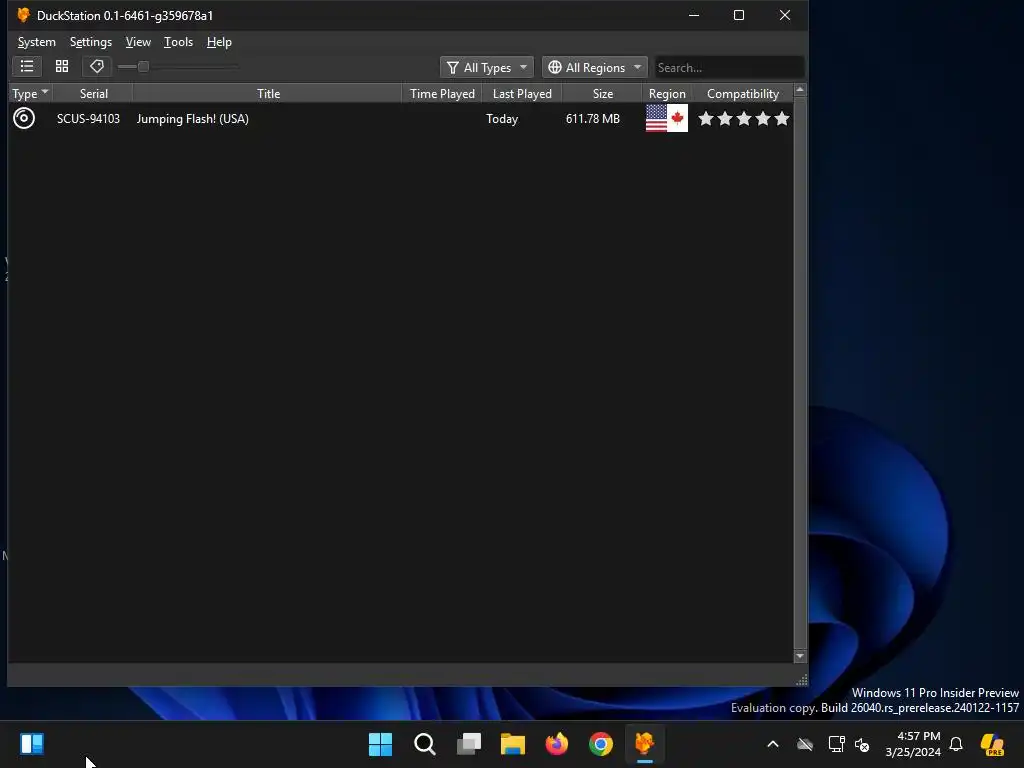Close the DuckStation window
The width and height of the screenshot is (1024, 768).
785,15
